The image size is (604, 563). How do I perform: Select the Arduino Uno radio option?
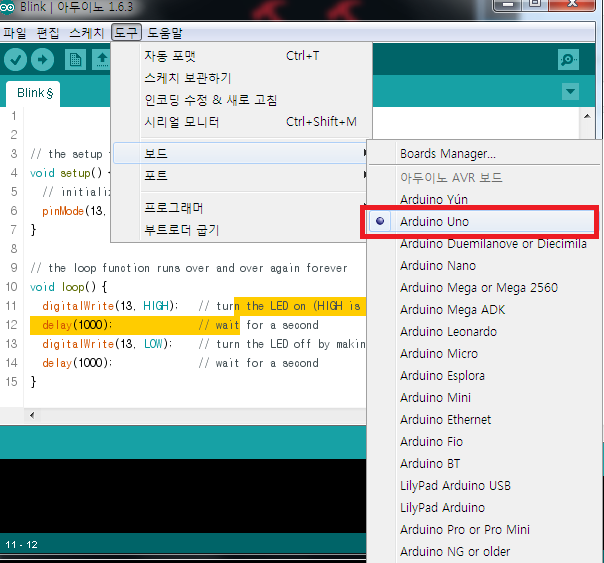tap(482, 221)
